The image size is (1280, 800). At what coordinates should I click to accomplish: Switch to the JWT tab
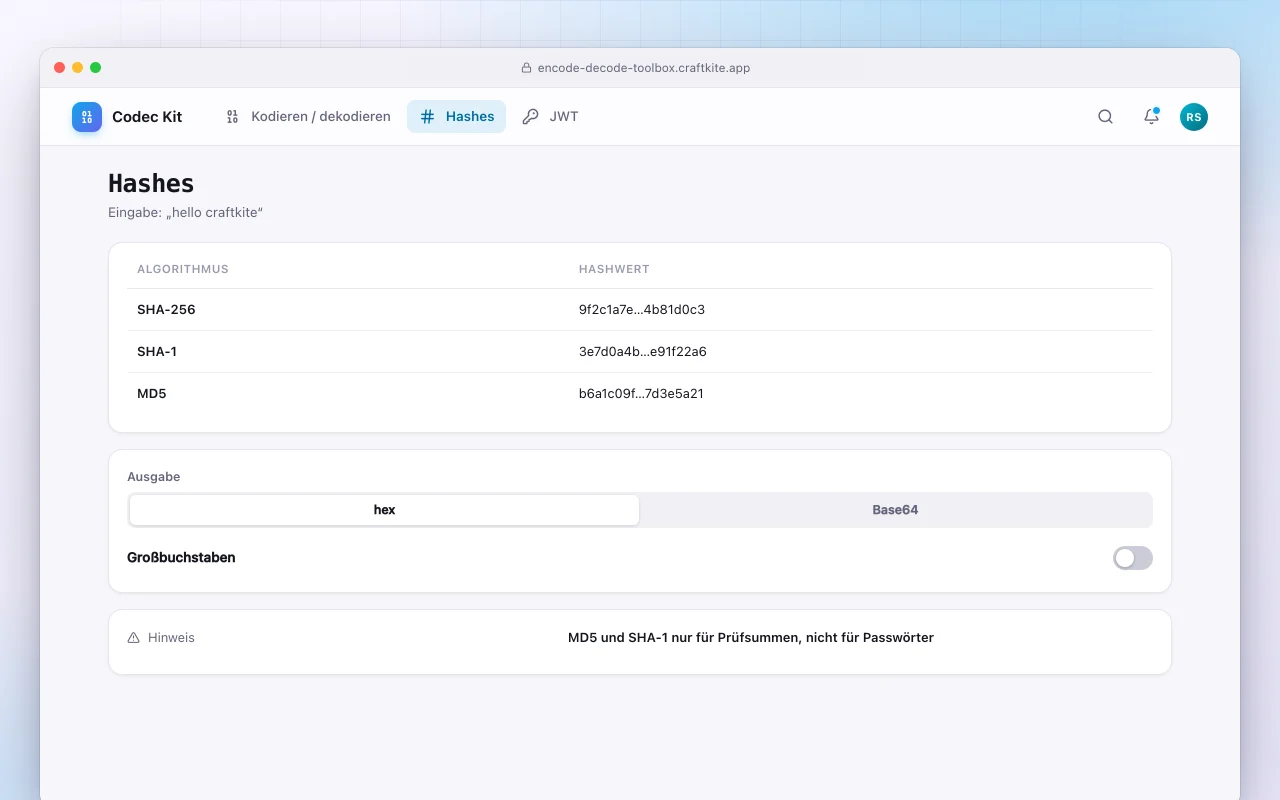[x=550, y=117]
